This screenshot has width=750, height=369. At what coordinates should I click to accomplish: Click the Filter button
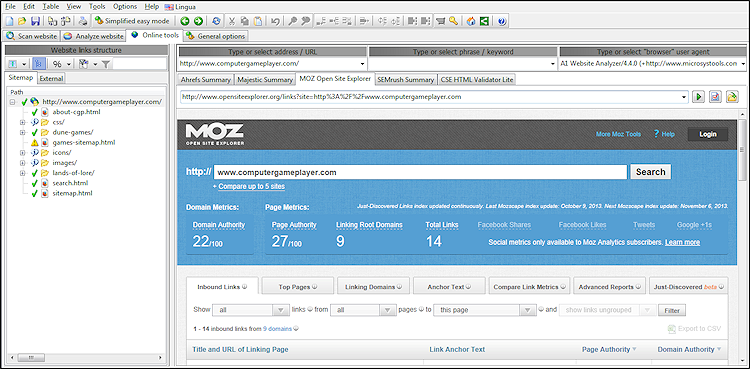click(x=672, y=310)
